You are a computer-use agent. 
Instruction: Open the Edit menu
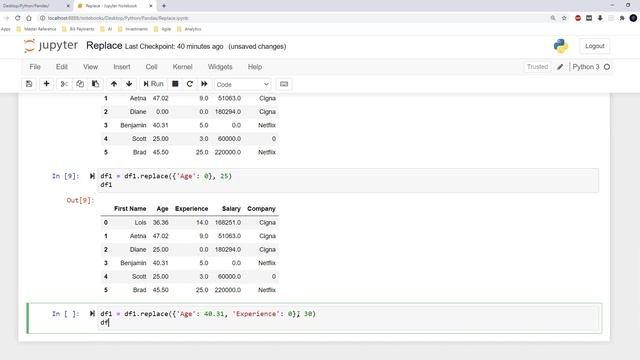point(62,67)
